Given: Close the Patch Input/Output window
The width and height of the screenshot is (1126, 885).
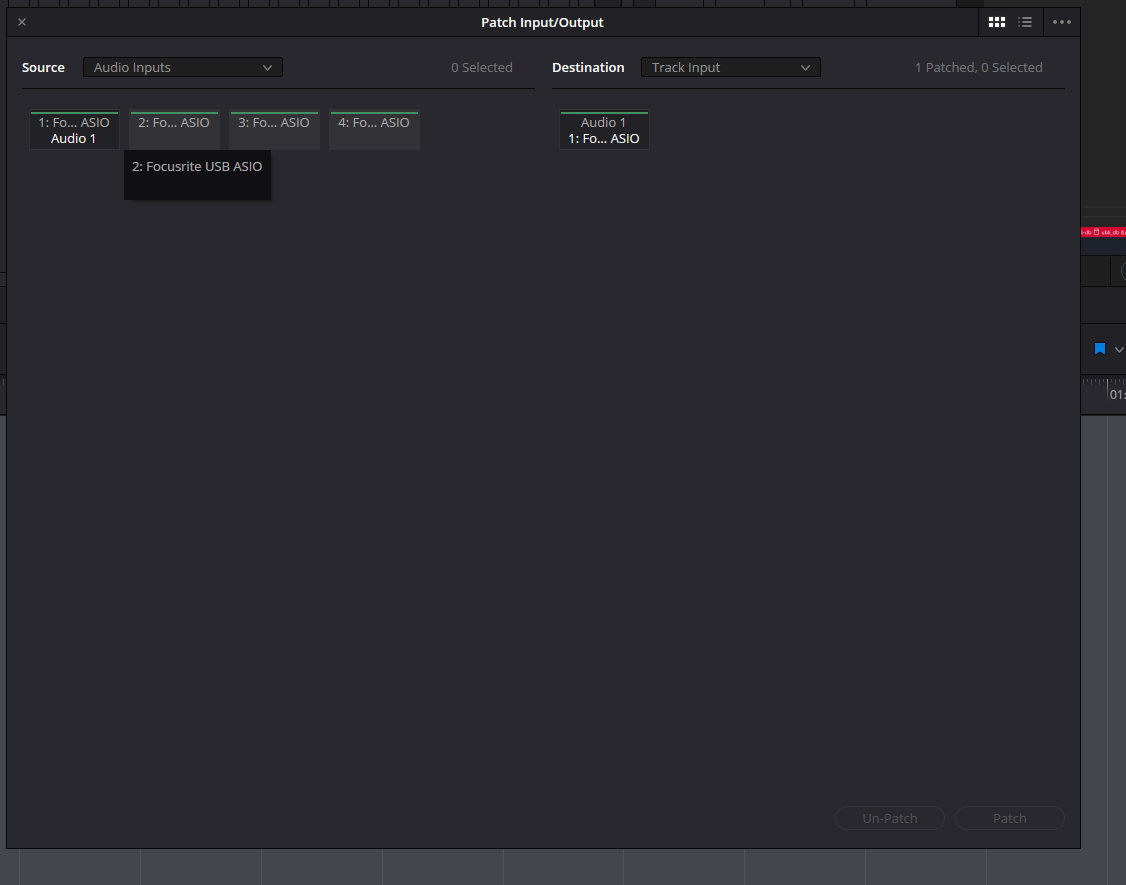Looking at the screenshot, I should point(22,22).
